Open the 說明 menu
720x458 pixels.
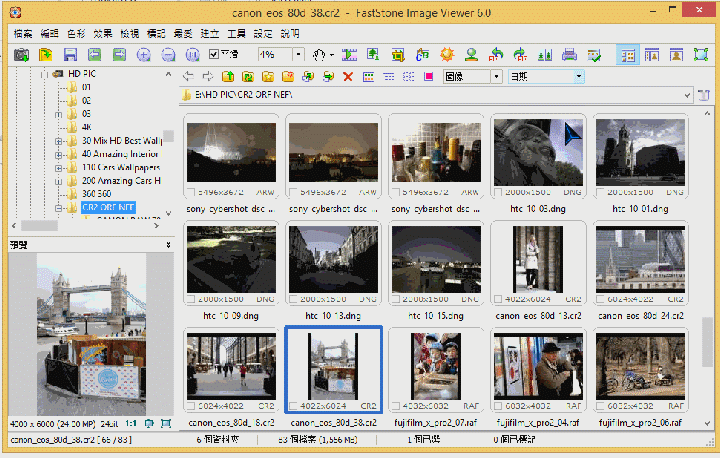click(x=290, y=34)
